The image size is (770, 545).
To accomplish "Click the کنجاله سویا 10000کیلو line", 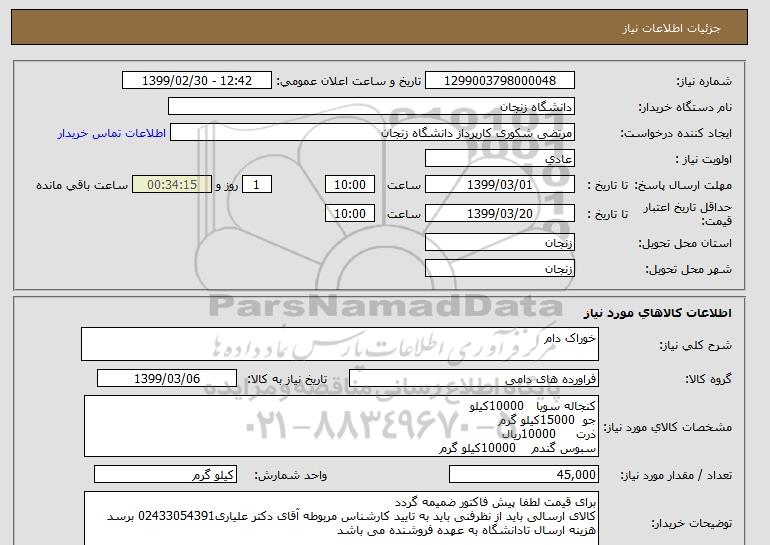I will tap(532, 406).
